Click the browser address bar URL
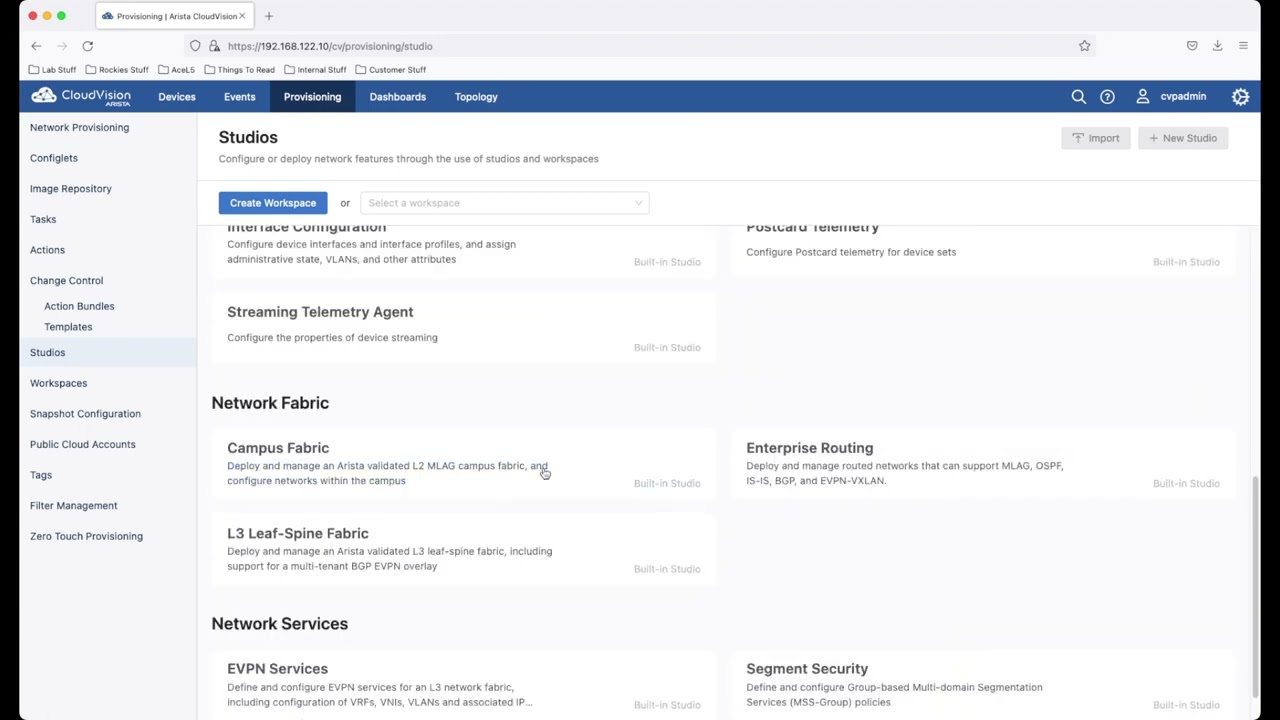This screenshot has width=1280, height=720. (330, 46)
